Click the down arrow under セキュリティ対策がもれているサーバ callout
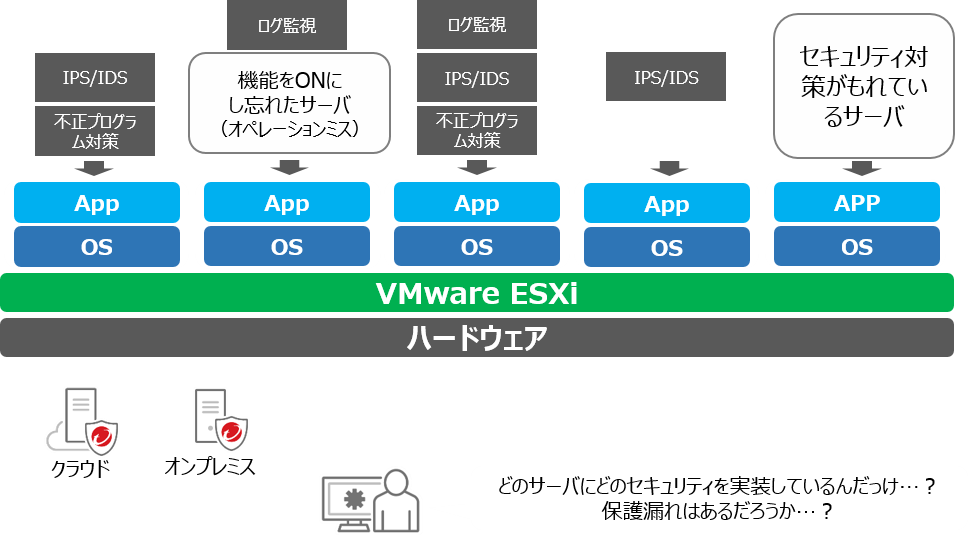Image resolution: width=968 pixels, height=536 pixels. tap(862, 168)
